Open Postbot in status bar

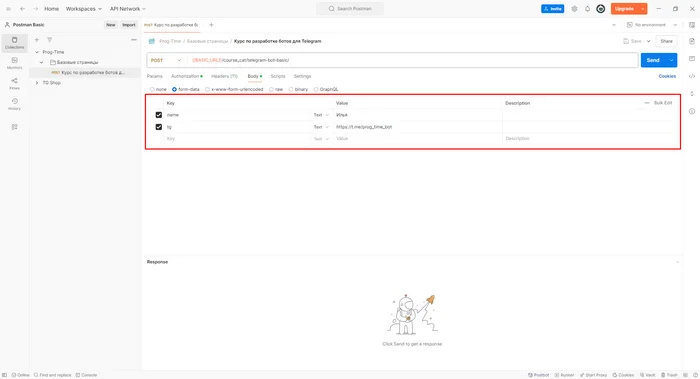tap(538, 375)
